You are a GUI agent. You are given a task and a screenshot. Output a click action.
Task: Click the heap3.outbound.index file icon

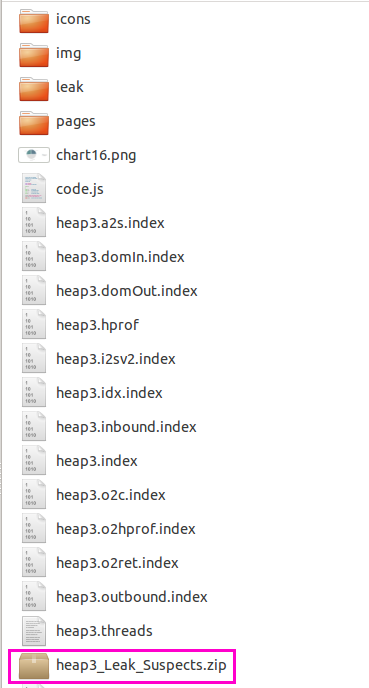click(34, 597)
